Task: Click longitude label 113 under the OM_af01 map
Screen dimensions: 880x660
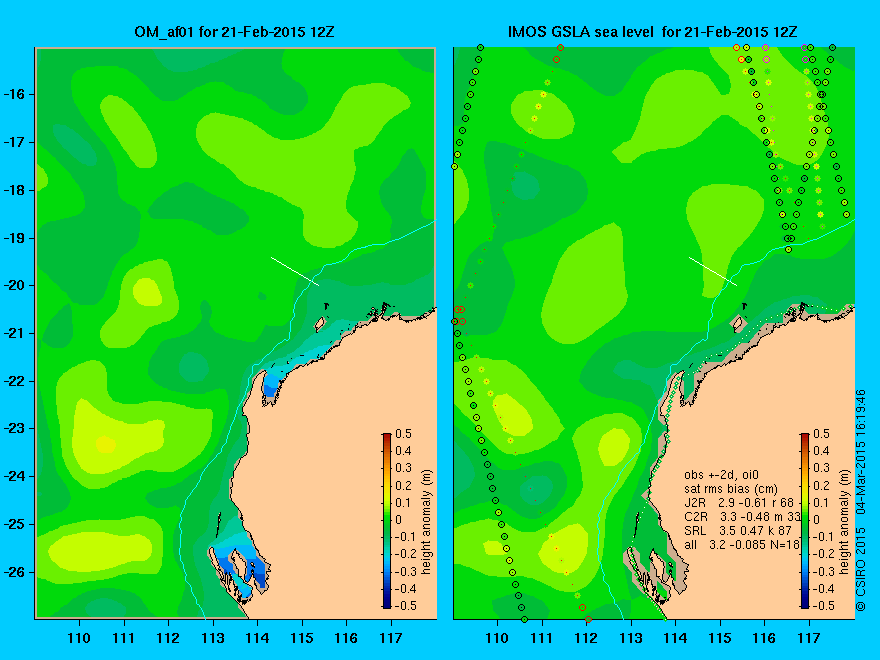Action: click(x=213, y=638)
